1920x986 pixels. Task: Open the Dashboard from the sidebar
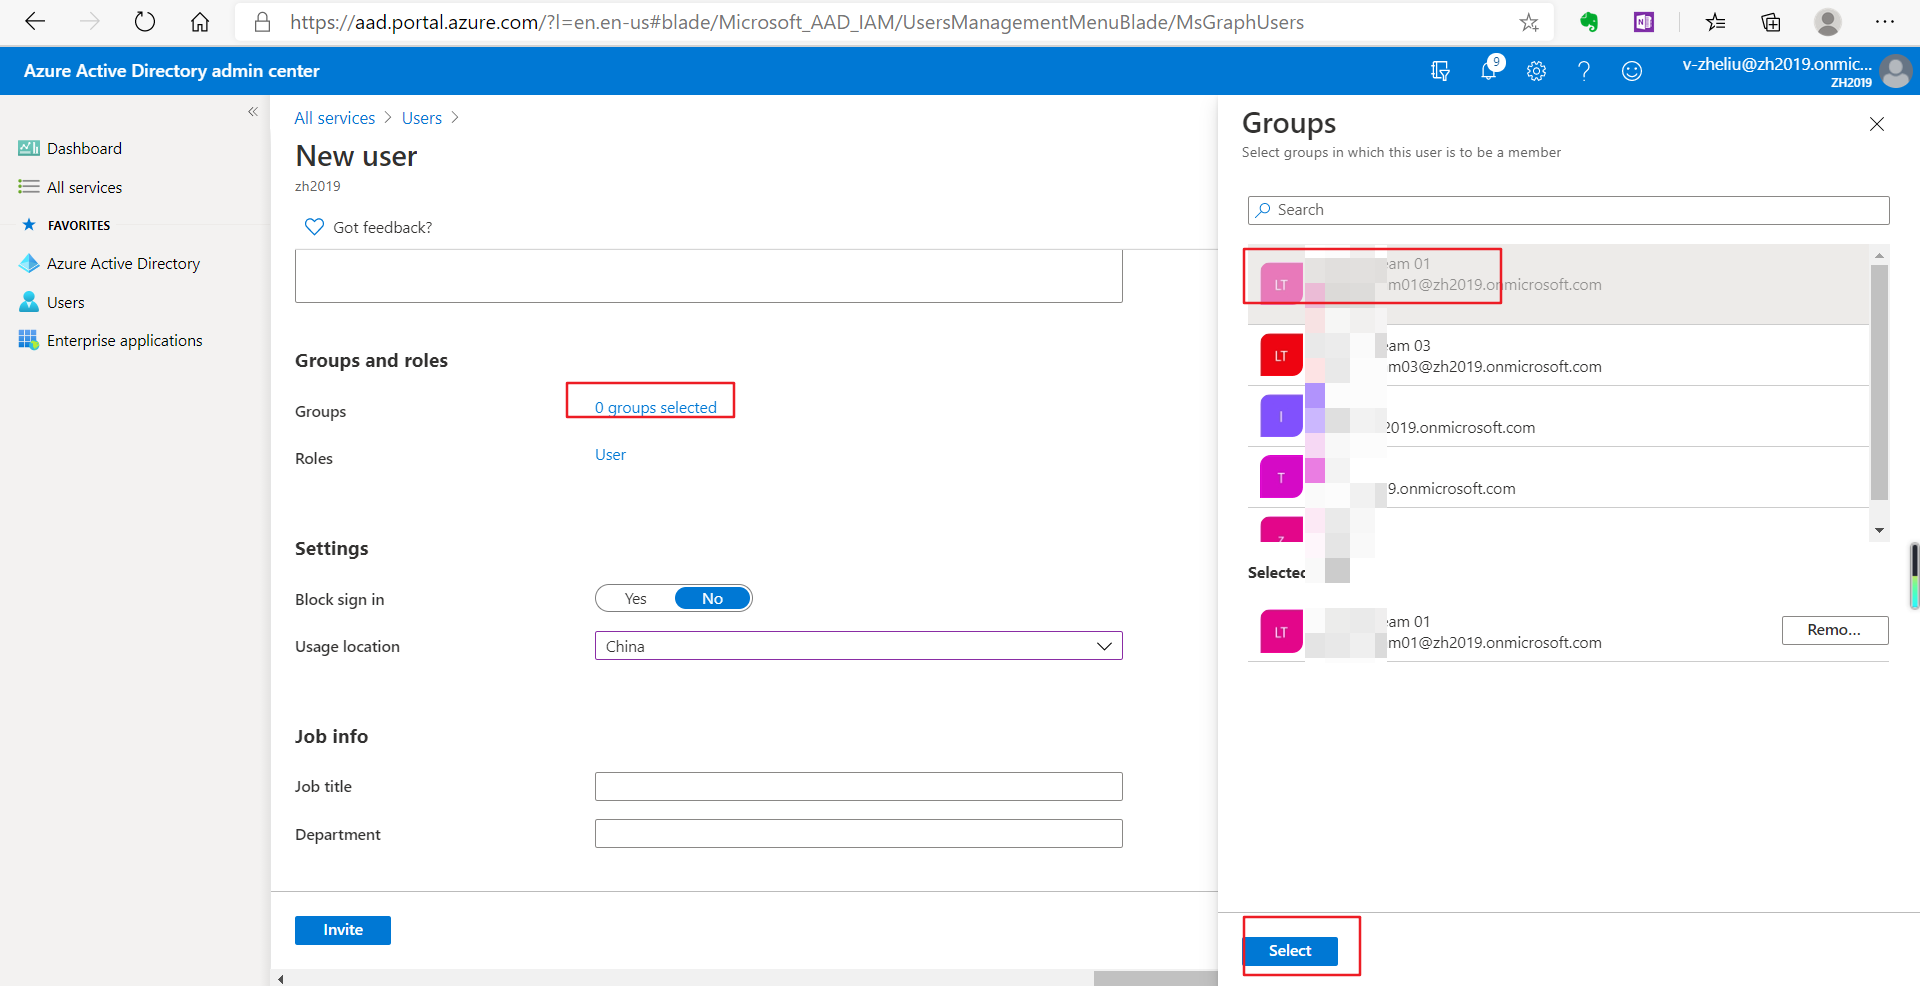(x=83, y=148)
